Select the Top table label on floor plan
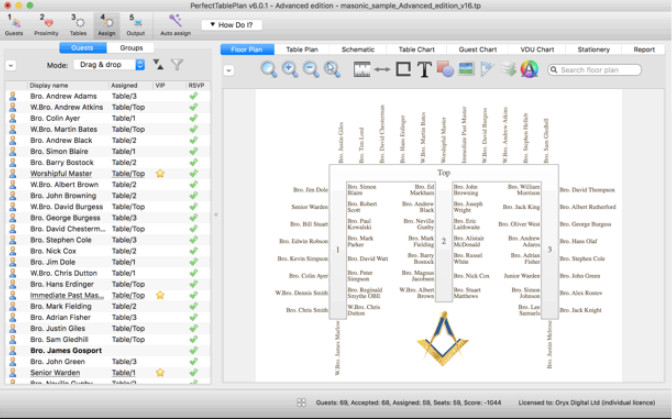This screenshot has height=419, width=672. 444,173
